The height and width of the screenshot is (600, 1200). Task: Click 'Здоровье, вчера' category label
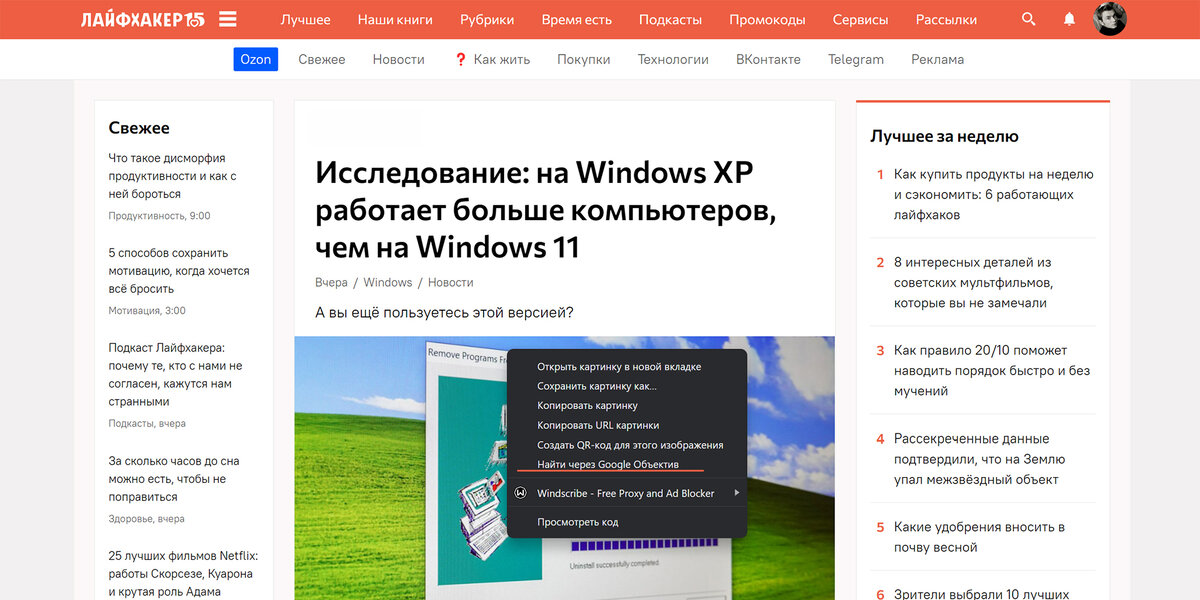click(146, 519)
